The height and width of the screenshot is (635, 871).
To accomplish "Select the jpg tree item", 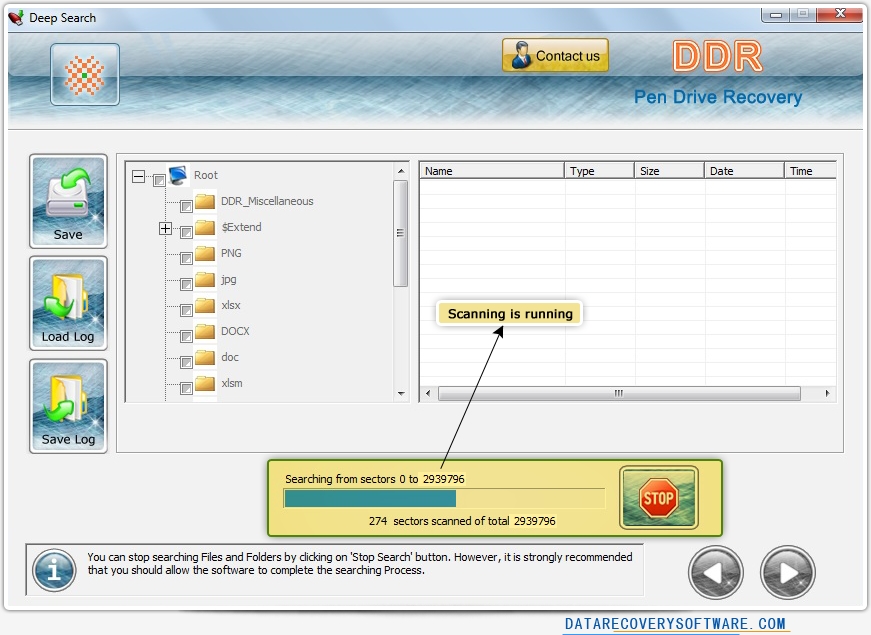I will coord(229,279).
